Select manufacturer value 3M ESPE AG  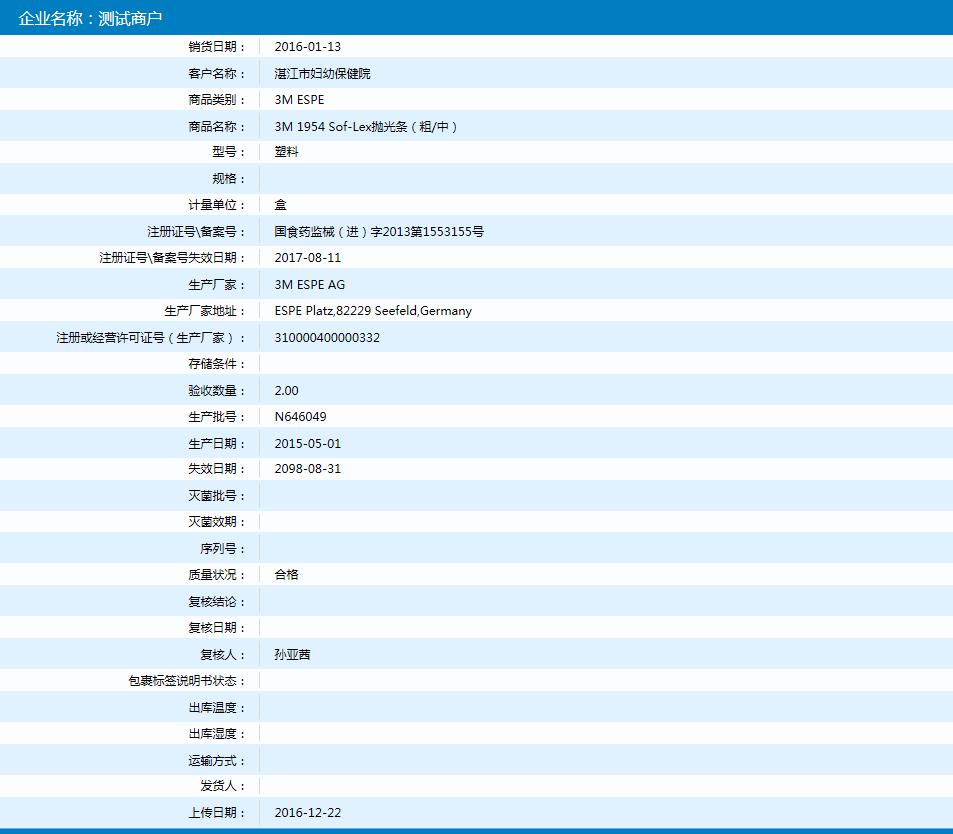point(309,284)
